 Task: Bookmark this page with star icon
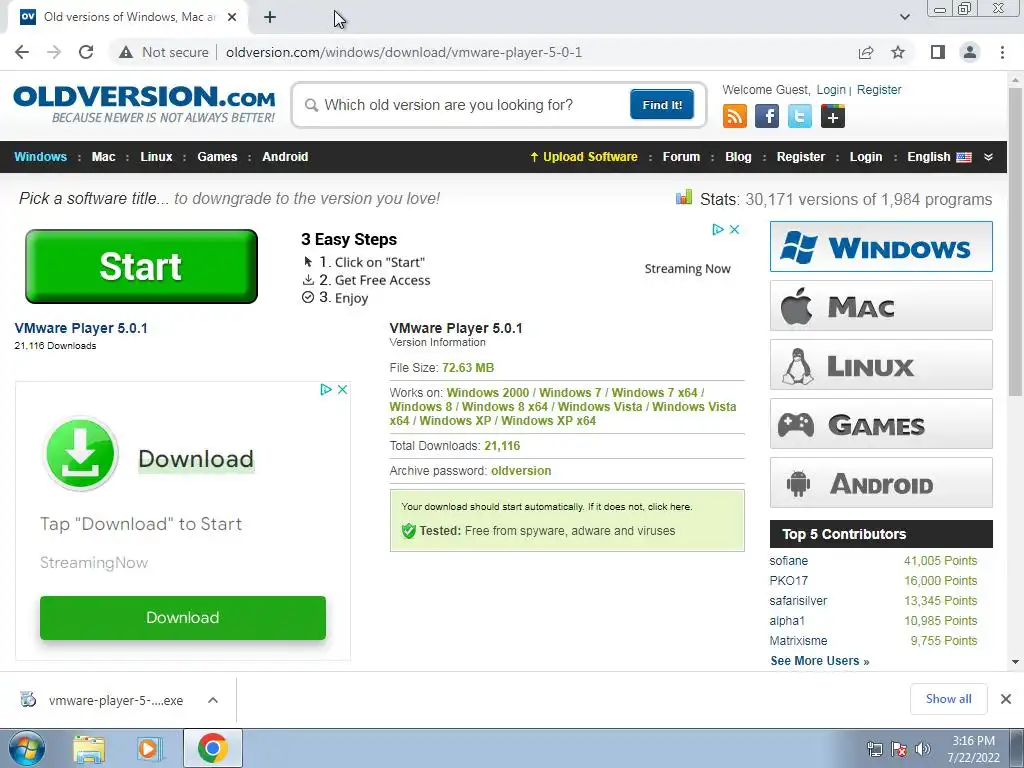click(898, 52)
